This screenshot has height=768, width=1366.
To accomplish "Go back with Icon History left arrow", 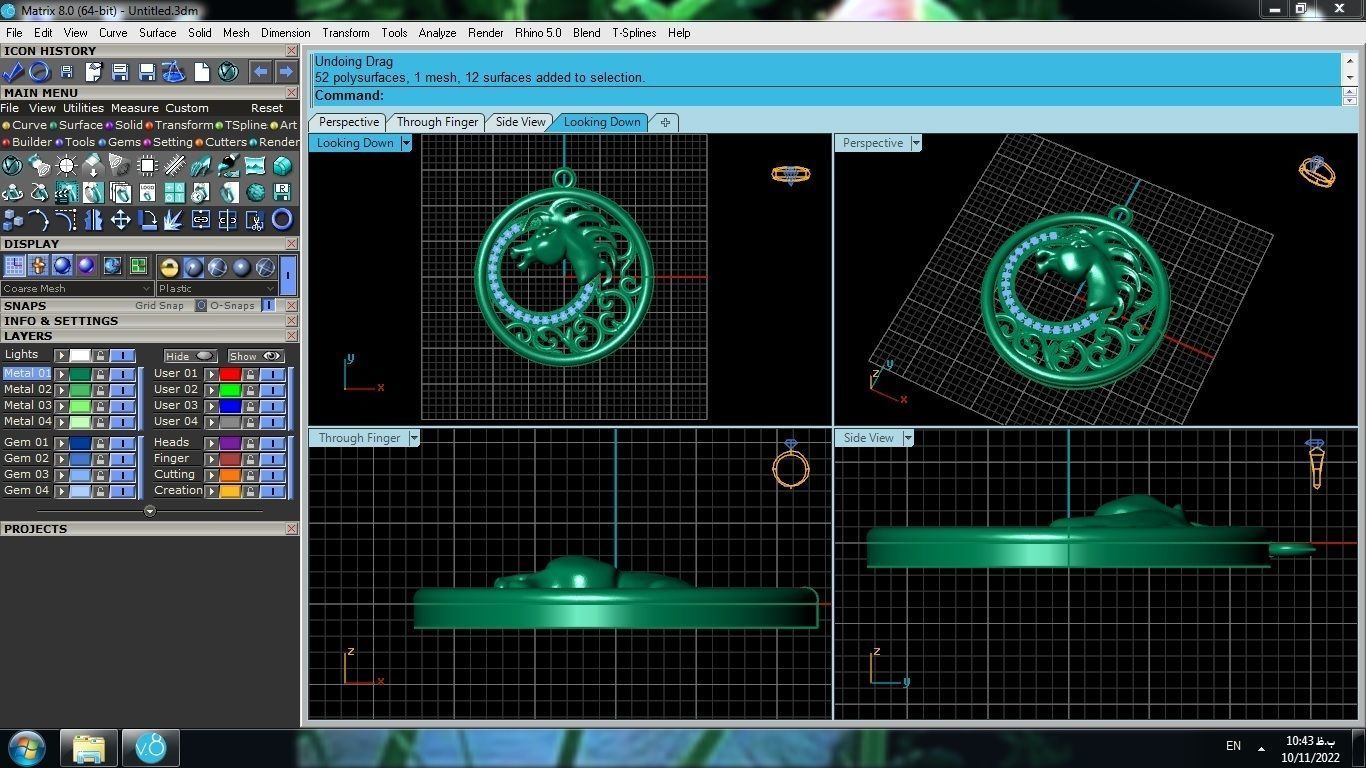I will (260, 72).
